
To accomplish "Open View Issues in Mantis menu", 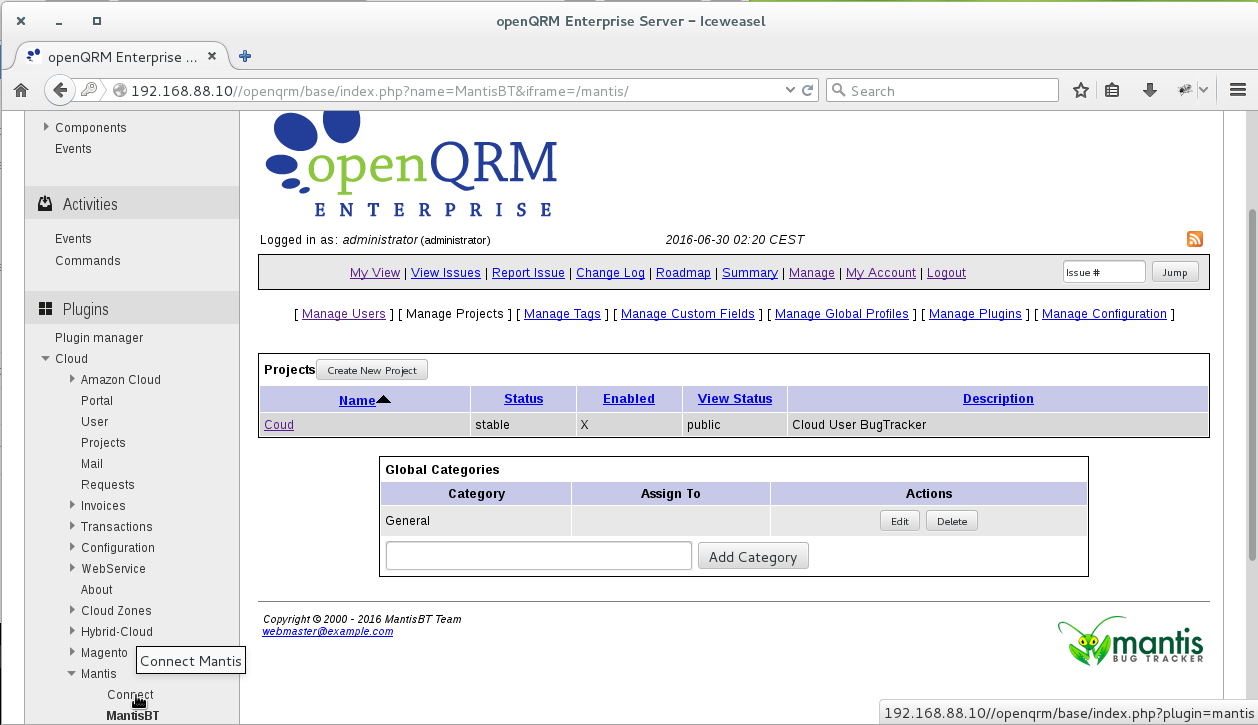I will point(446,273).
